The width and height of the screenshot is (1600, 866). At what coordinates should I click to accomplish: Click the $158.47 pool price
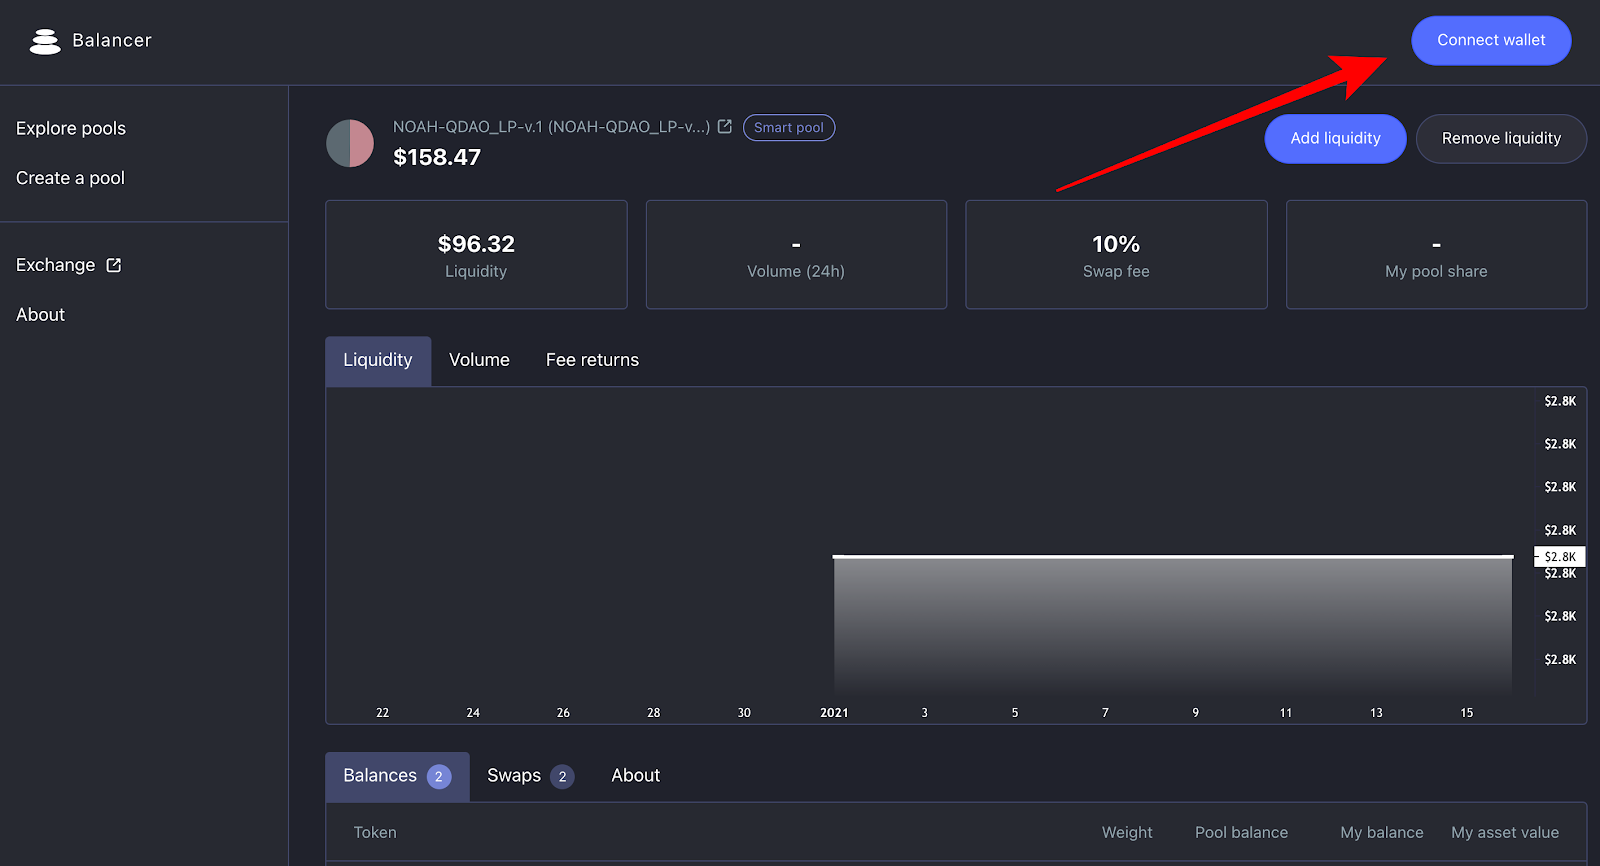click(437, 157)
